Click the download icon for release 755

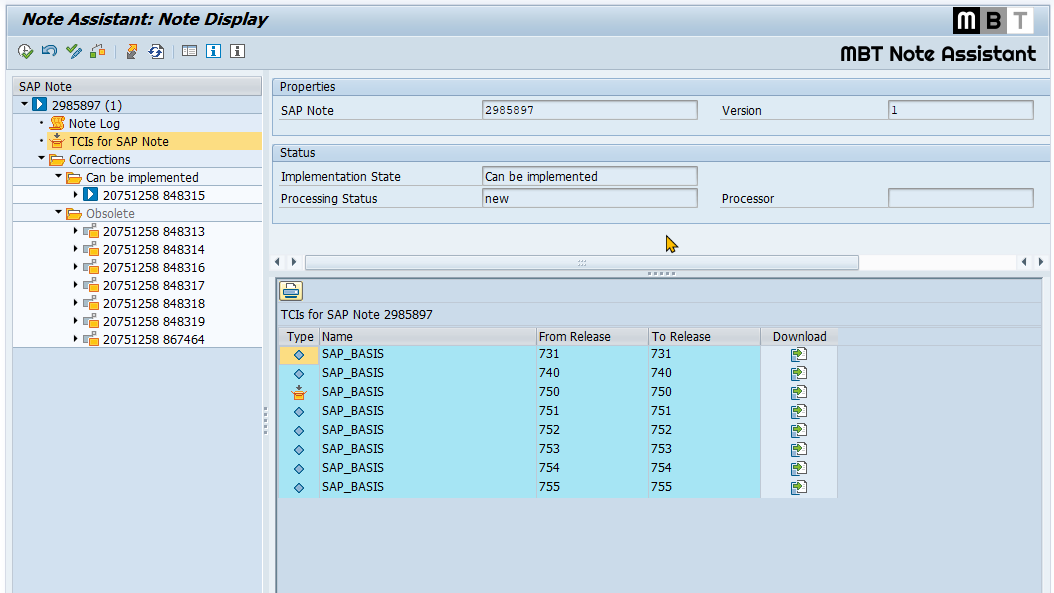[x=798, y=487]
